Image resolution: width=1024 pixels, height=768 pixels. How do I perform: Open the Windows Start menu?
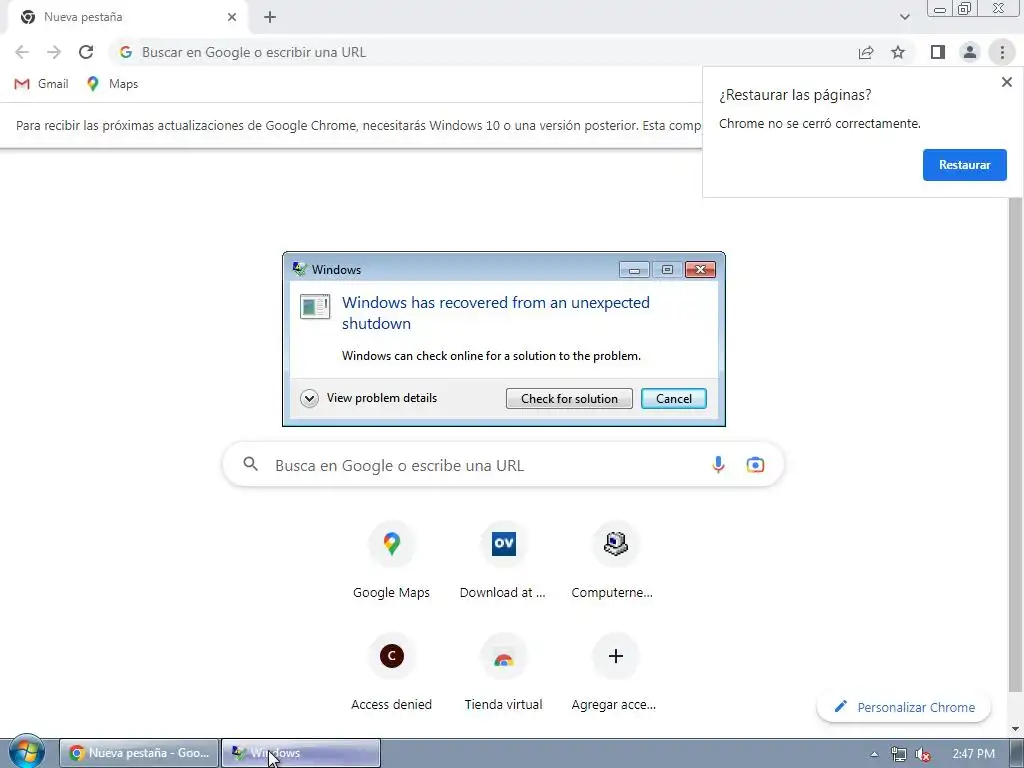[26, 752]
